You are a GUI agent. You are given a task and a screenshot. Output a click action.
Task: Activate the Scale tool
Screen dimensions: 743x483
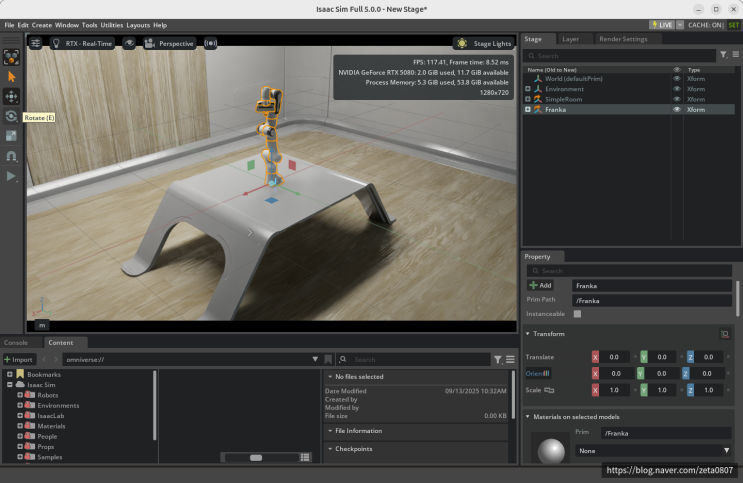coord(11,136)
